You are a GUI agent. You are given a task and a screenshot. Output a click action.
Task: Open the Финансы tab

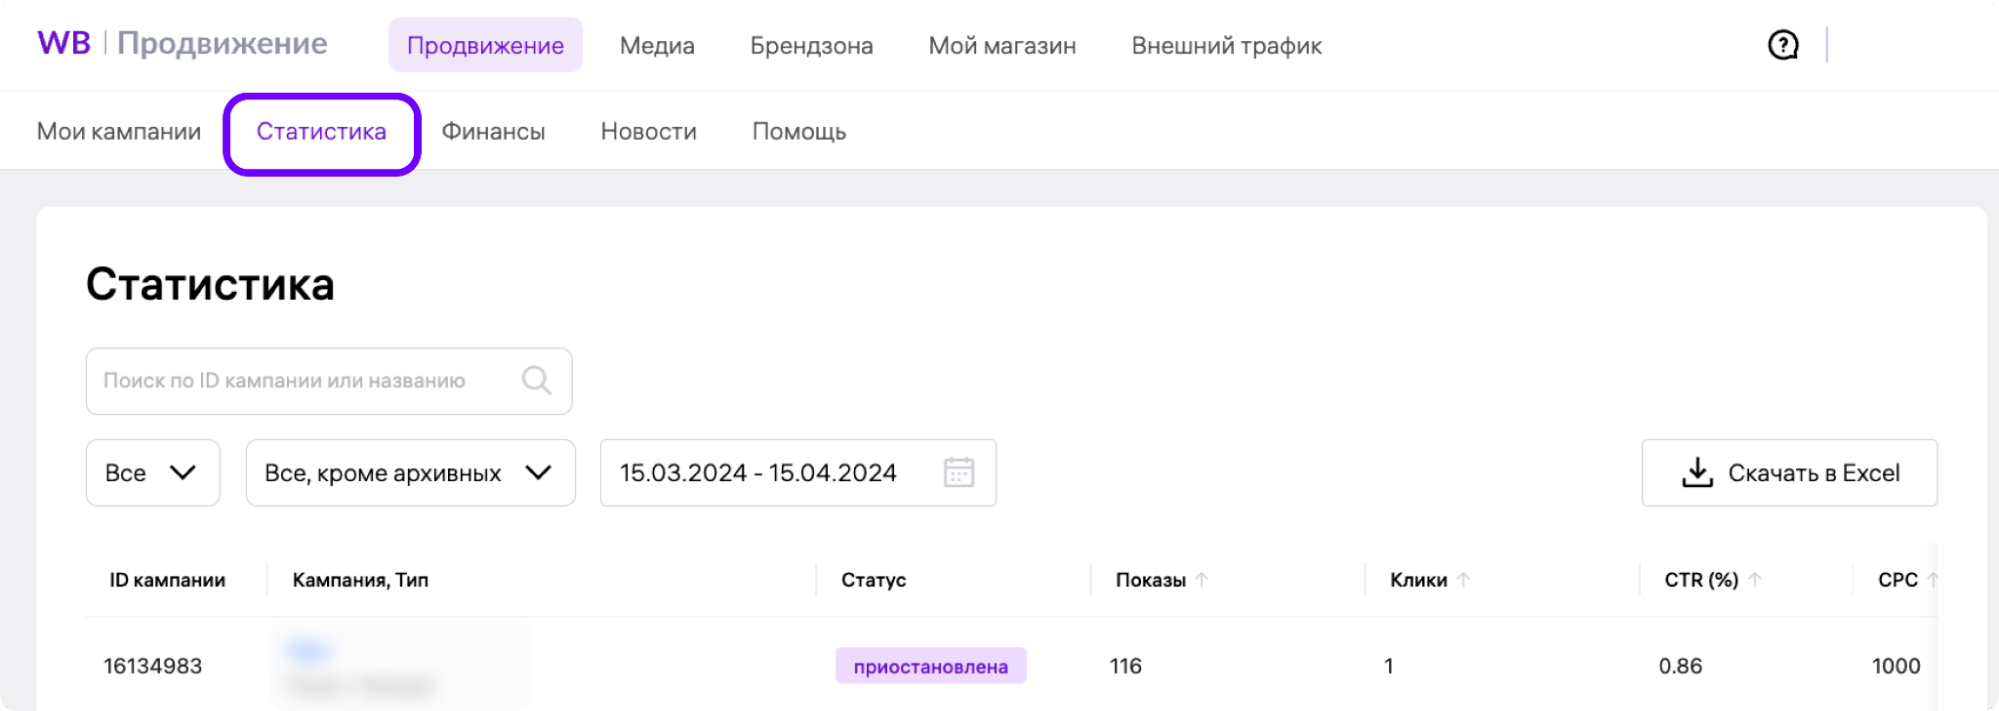coord(493,132)
